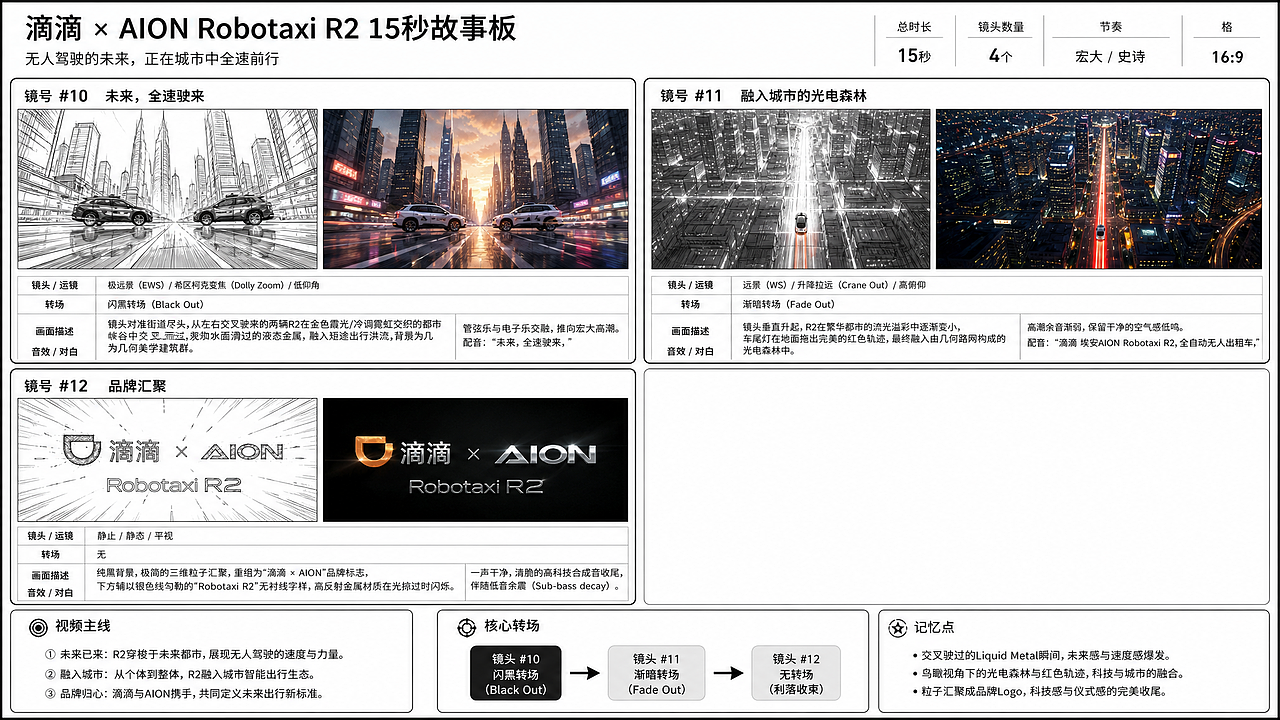This screenshot has height=720, width=1280.
Task: Click shot #11 table cell 渐暗转场（Fade Out）
Action: pos(788,304)
